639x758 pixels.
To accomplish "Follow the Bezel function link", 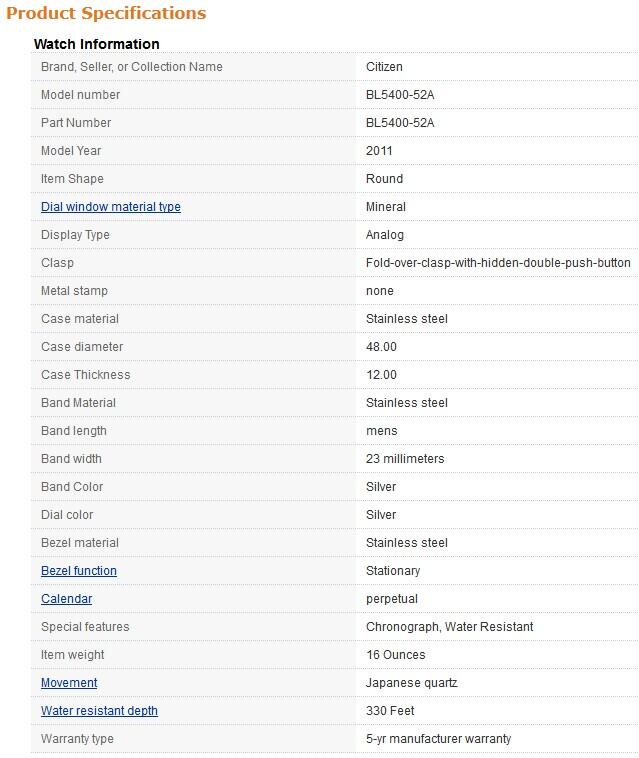I will coord(79,571).
